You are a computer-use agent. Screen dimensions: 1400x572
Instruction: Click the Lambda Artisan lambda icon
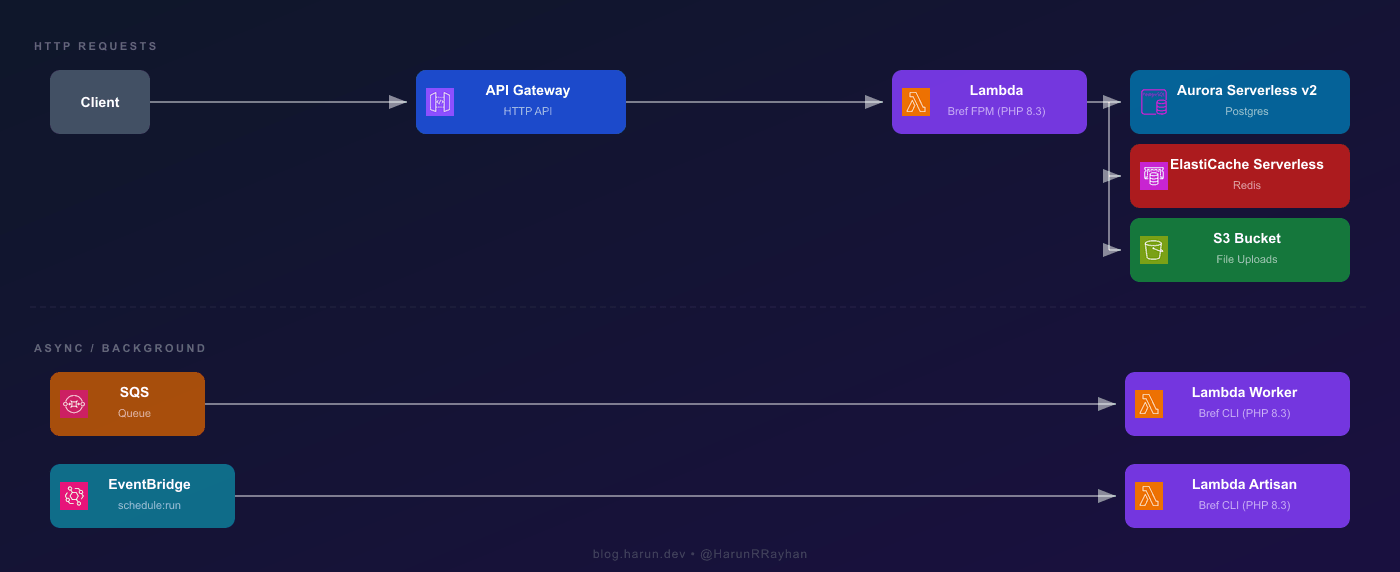tap(1149, 496)
